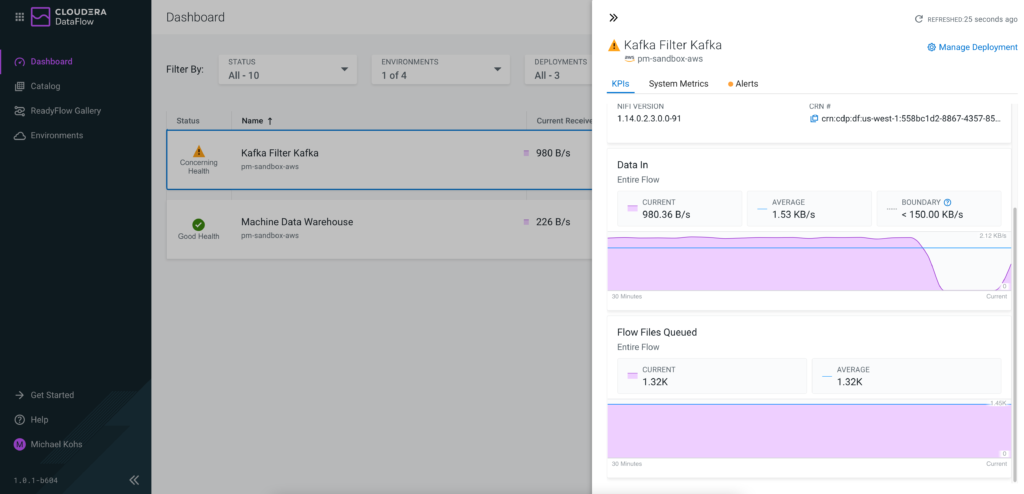Switch to the System Metrics tab
This screenshot has width=1024, height=494.
[678, 84]
